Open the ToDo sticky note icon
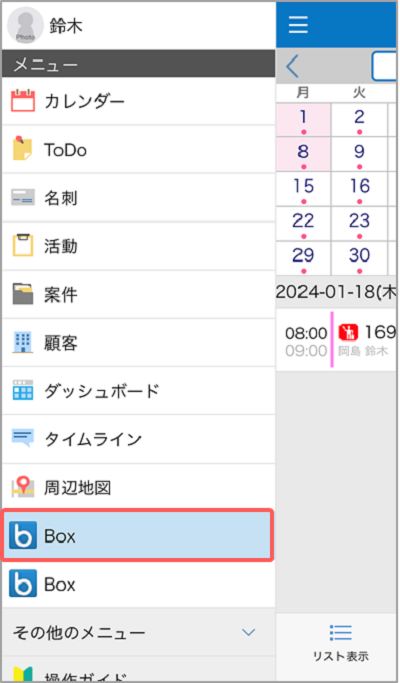 (22, 149)
